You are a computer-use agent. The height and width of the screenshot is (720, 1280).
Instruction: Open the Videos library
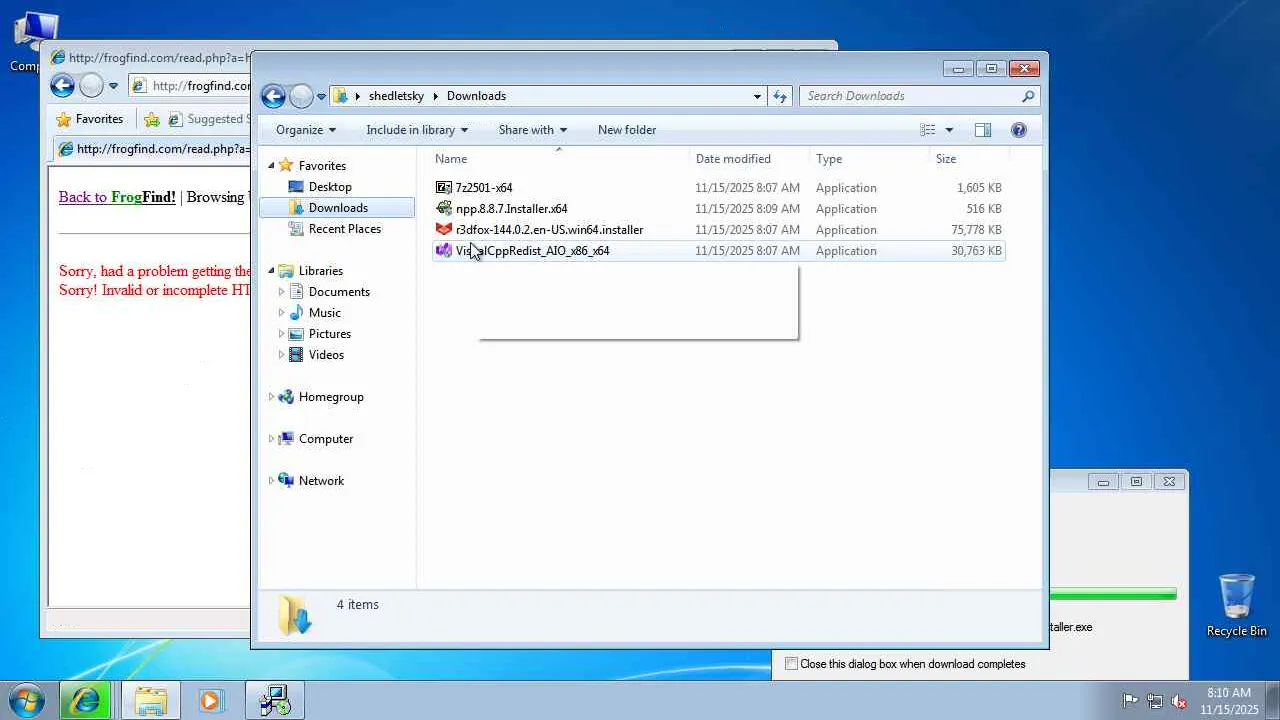(326, 355)
